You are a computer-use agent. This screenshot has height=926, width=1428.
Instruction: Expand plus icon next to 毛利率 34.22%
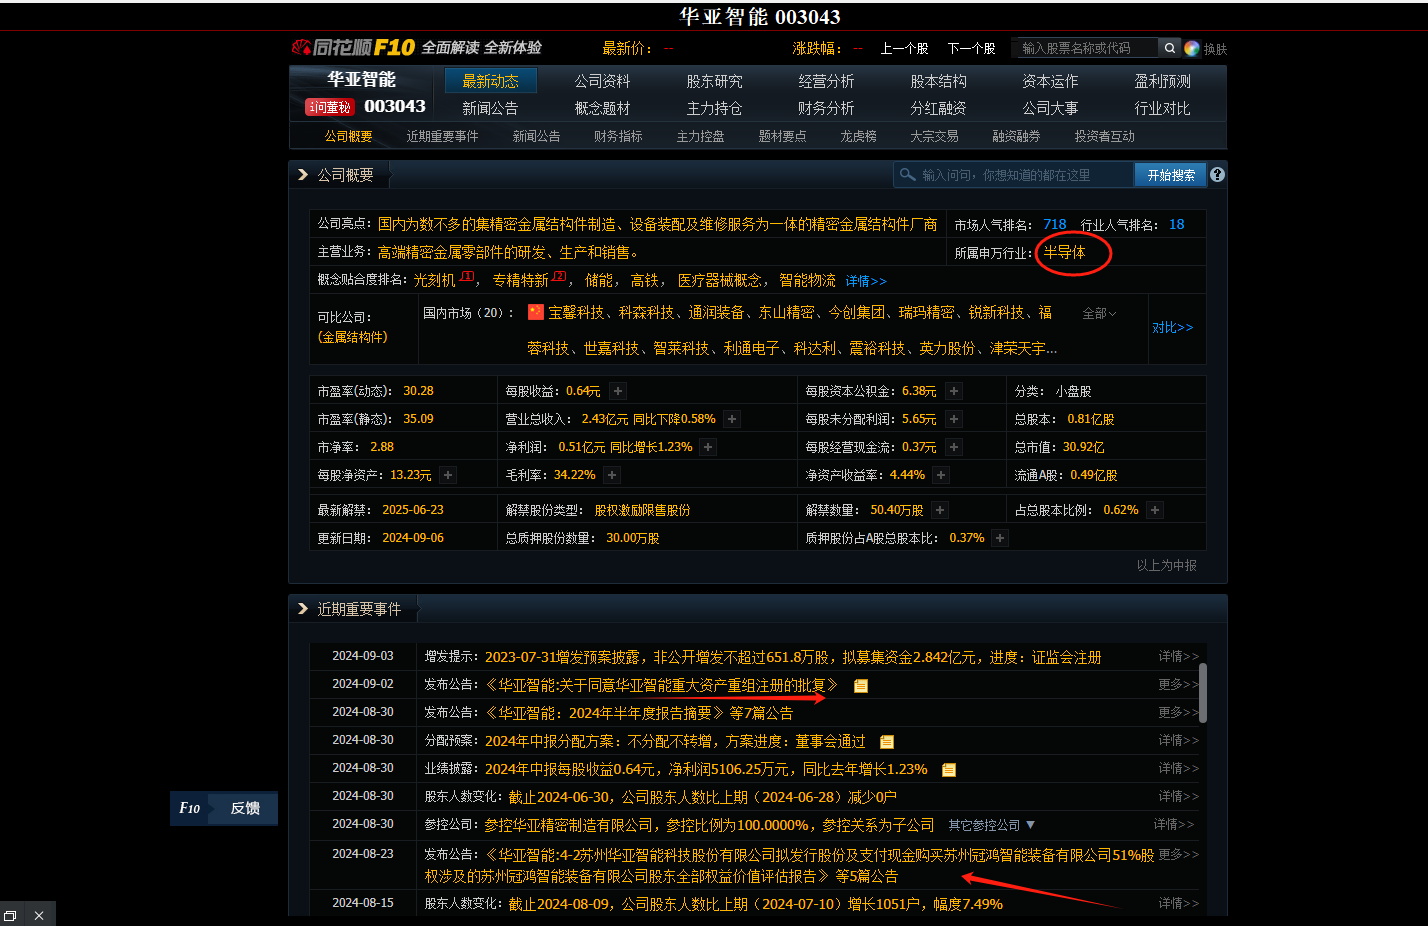[x=612, y=475]
